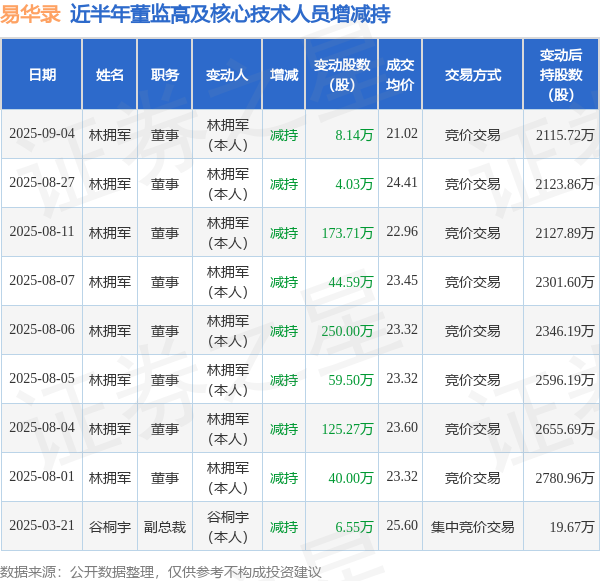Click the average price 25.60
Viewport: 600px width, 581px height.
(x=402, y=526)
